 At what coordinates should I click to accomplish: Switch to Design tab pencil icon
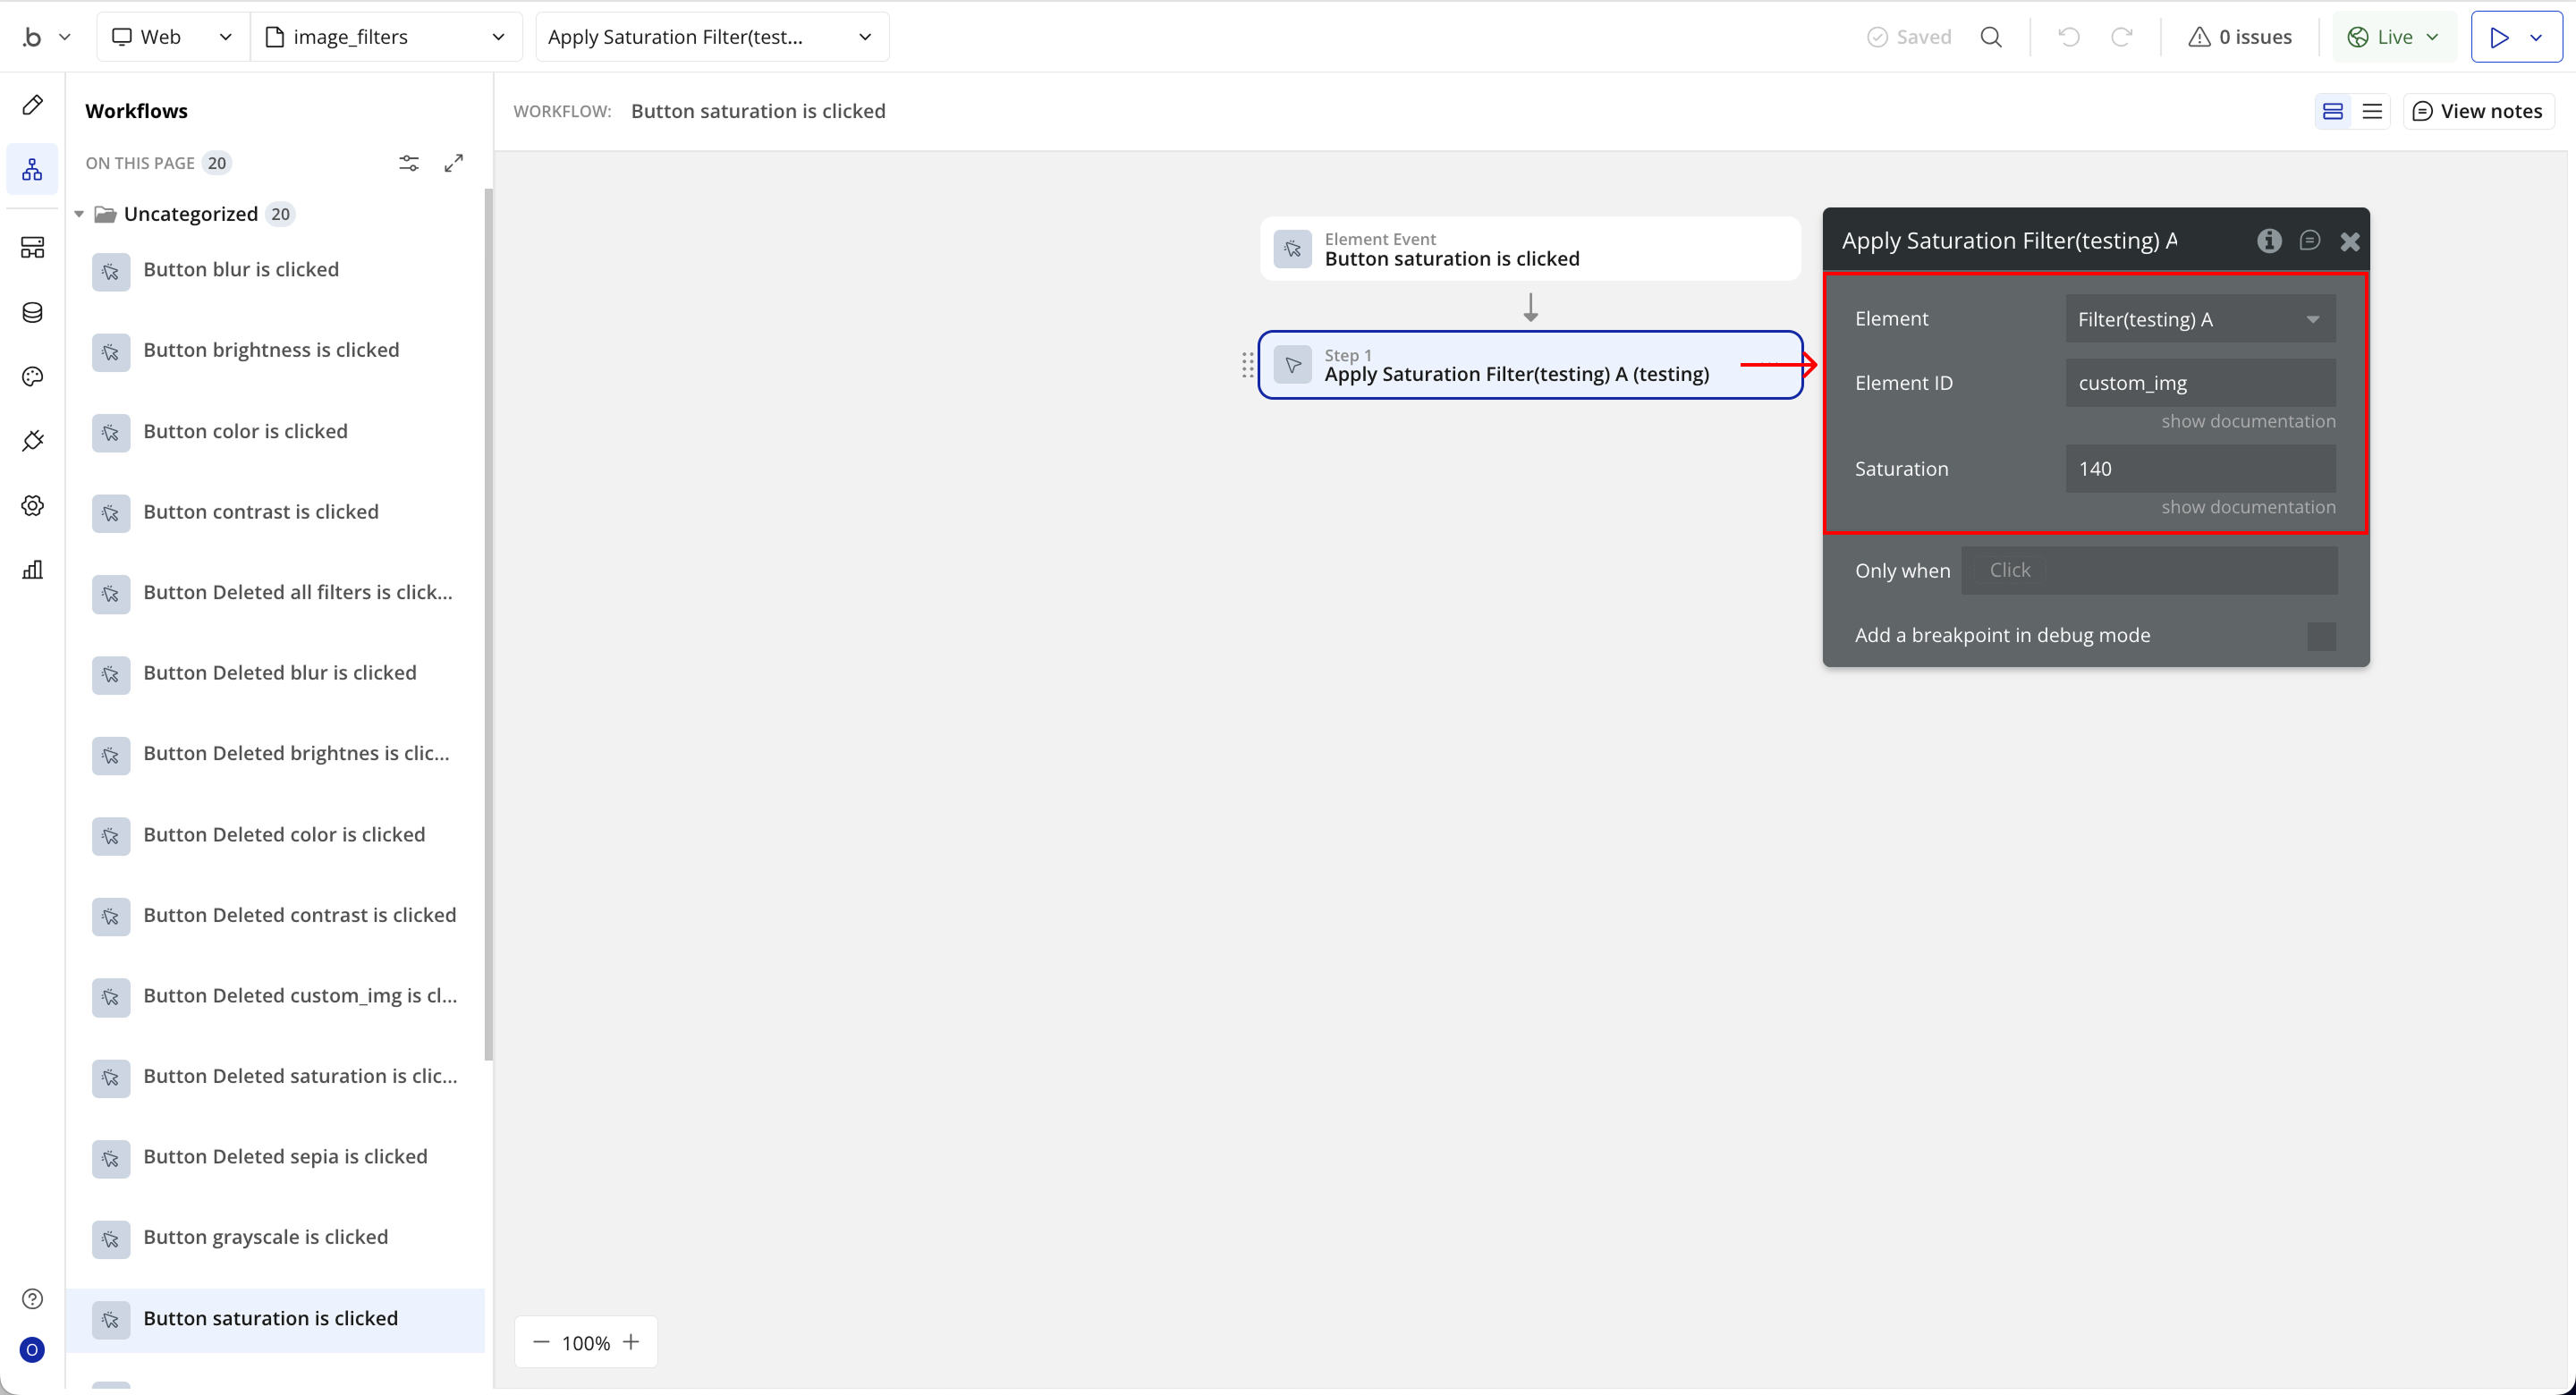tap(32, 105)
